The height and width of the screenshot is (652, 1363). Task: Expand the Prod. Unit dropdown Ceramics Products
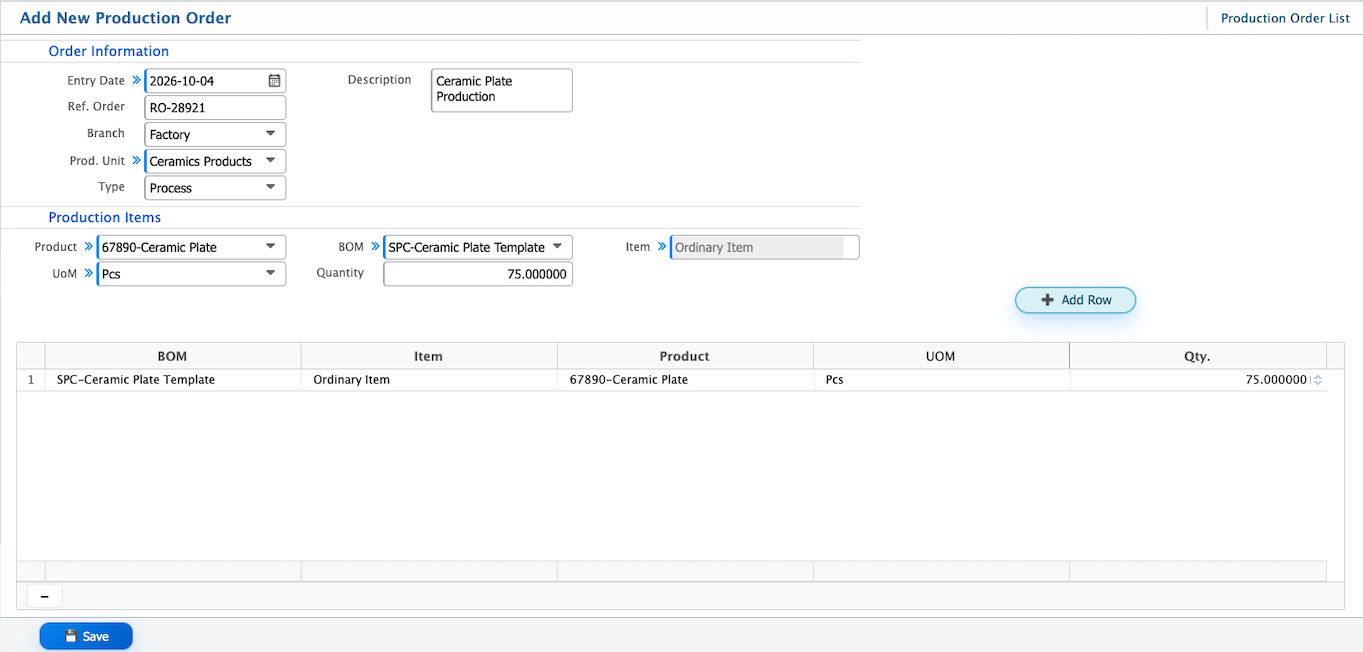pyautogui.click(x=215, y=161)
